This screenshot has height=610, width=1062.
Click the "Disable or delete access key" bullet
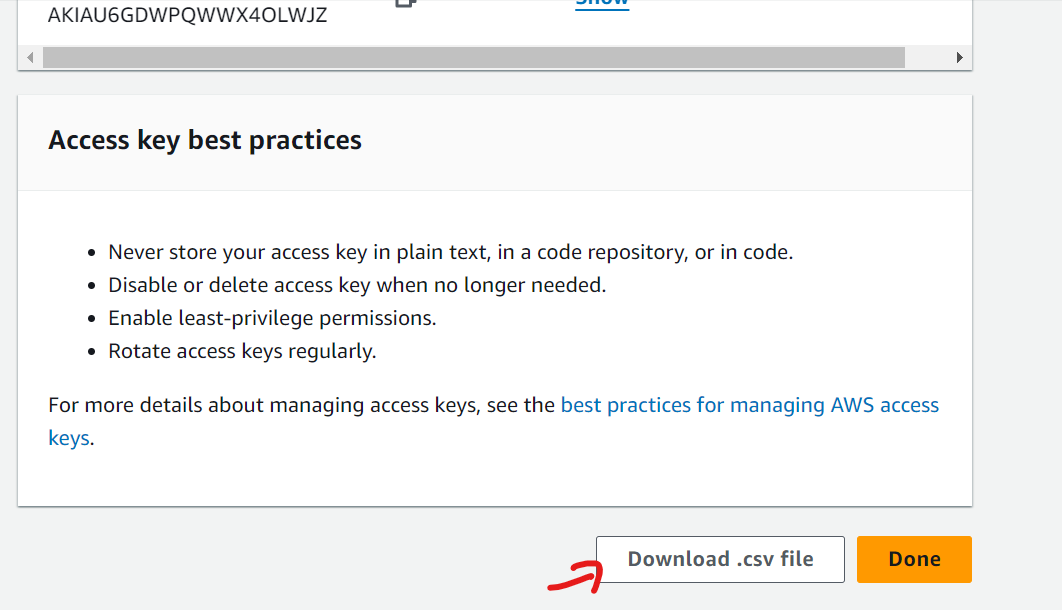[357, 285]
